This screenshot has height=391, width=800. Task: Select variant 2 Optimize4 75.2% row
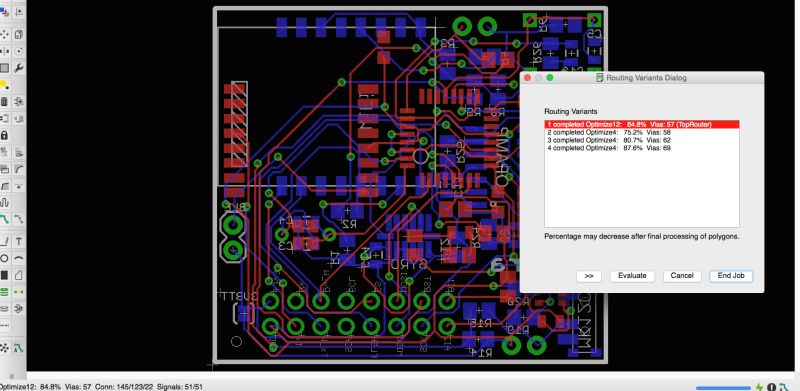[x=642, y=132]
